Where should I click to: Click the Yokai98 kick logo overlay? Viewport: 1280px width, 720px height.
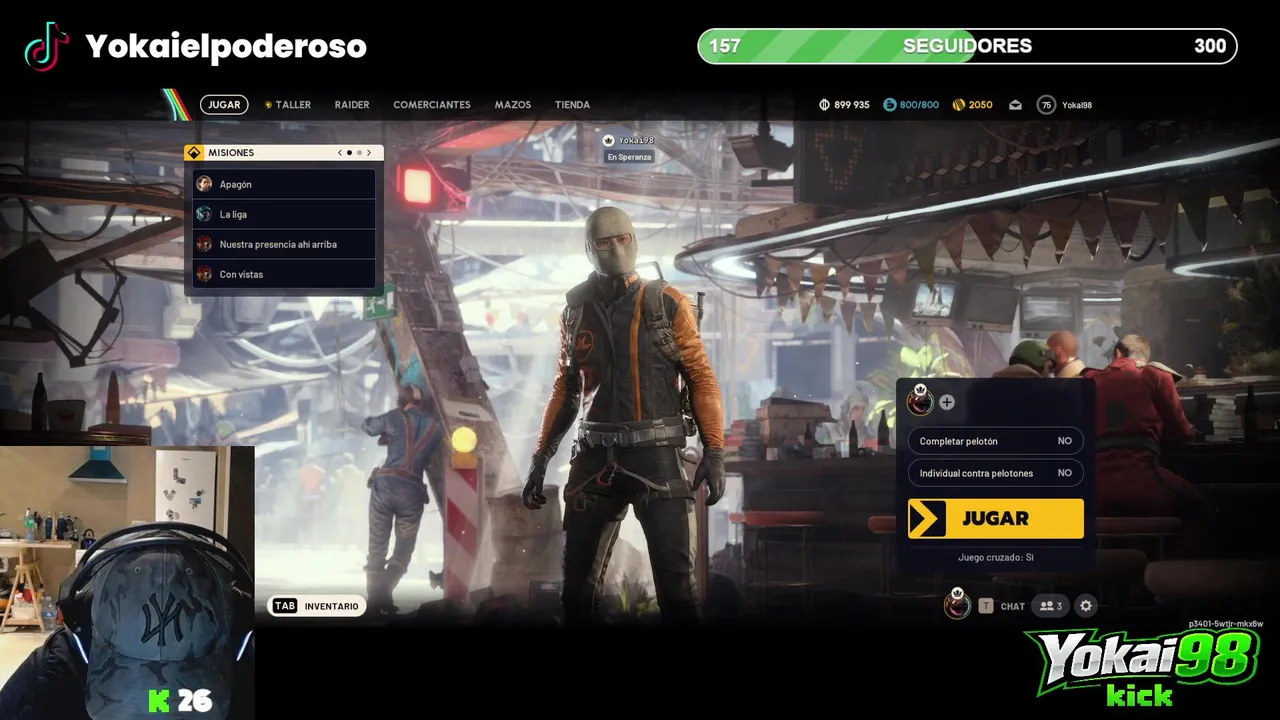1142,667
